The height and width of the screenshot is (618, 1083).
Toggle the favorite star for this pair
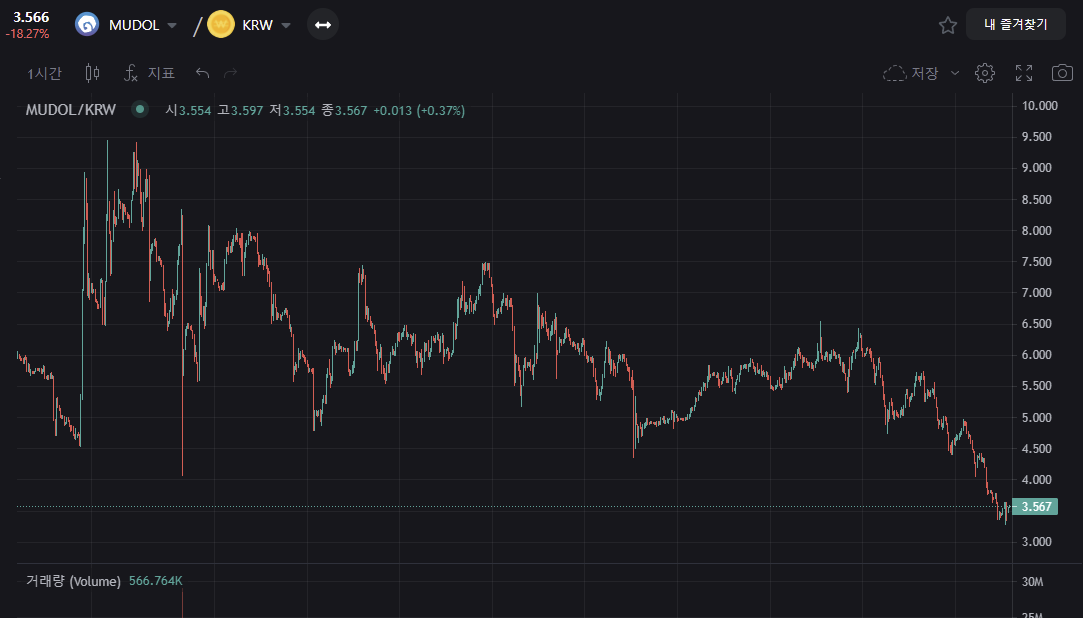click(x=948, y=25)
